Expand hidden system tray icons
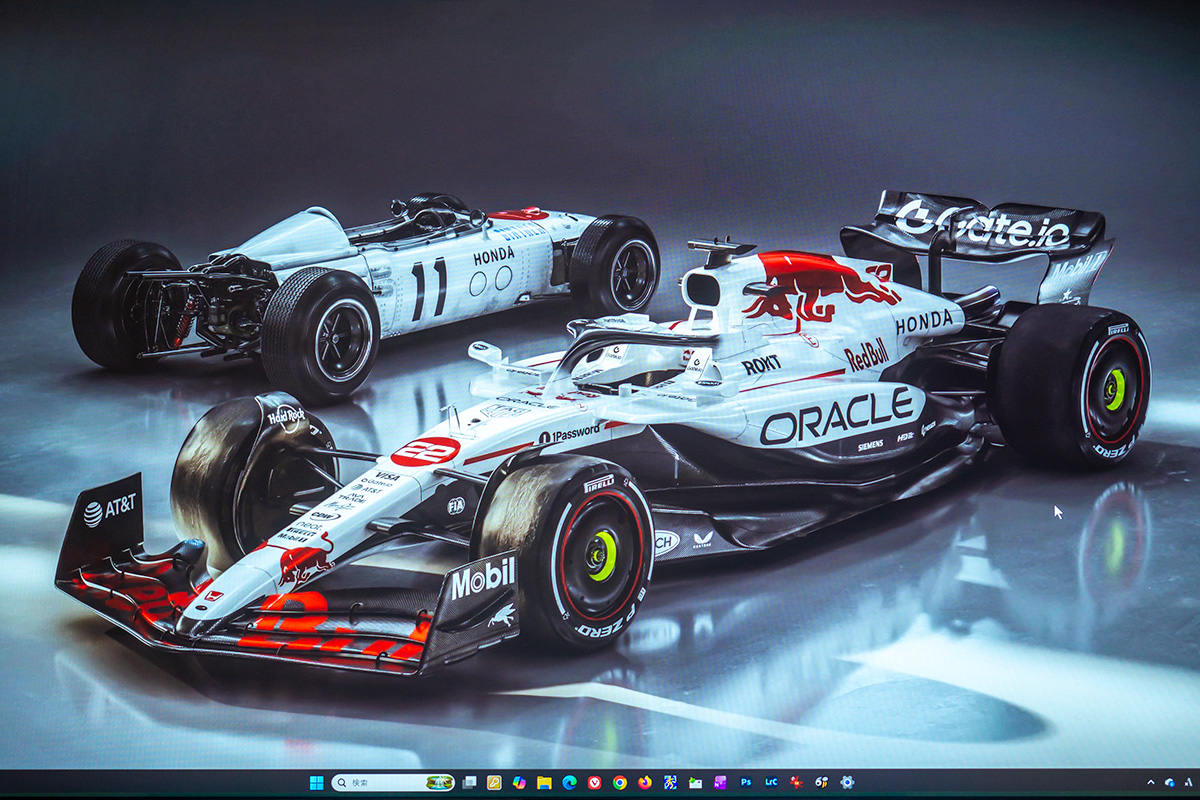The height and width of the screenshot is (800, 1200). click(x=1150, y=782)
